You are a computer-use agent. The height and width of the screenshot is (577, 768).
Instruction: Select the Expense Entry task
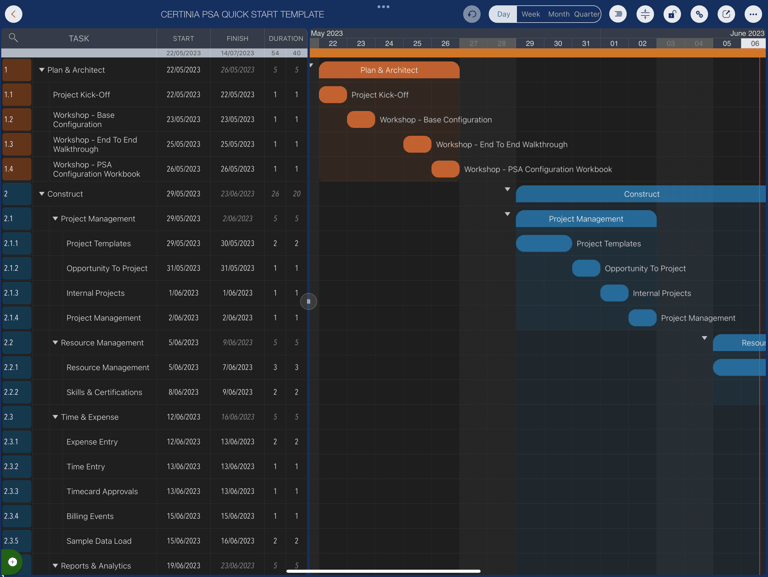pos(92,442)
